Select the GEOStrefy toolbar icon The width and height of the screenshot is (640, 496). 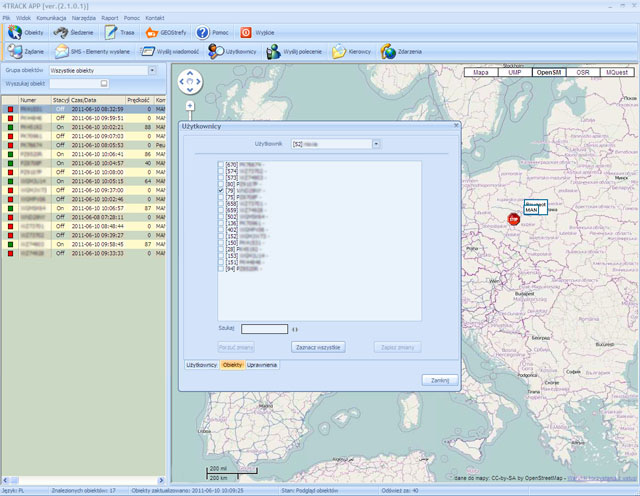[x=152, y=32]
